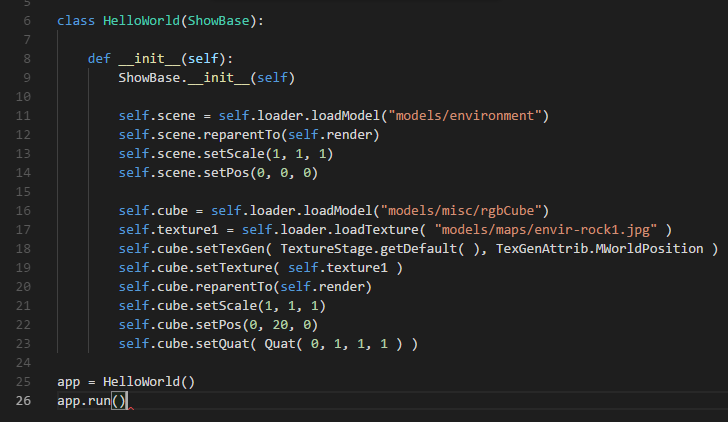The height and width of the screenshot is (422, 728).
Task: Click setScale on the self.scene line
Action: pyautogui.click(x=231, y=153)
